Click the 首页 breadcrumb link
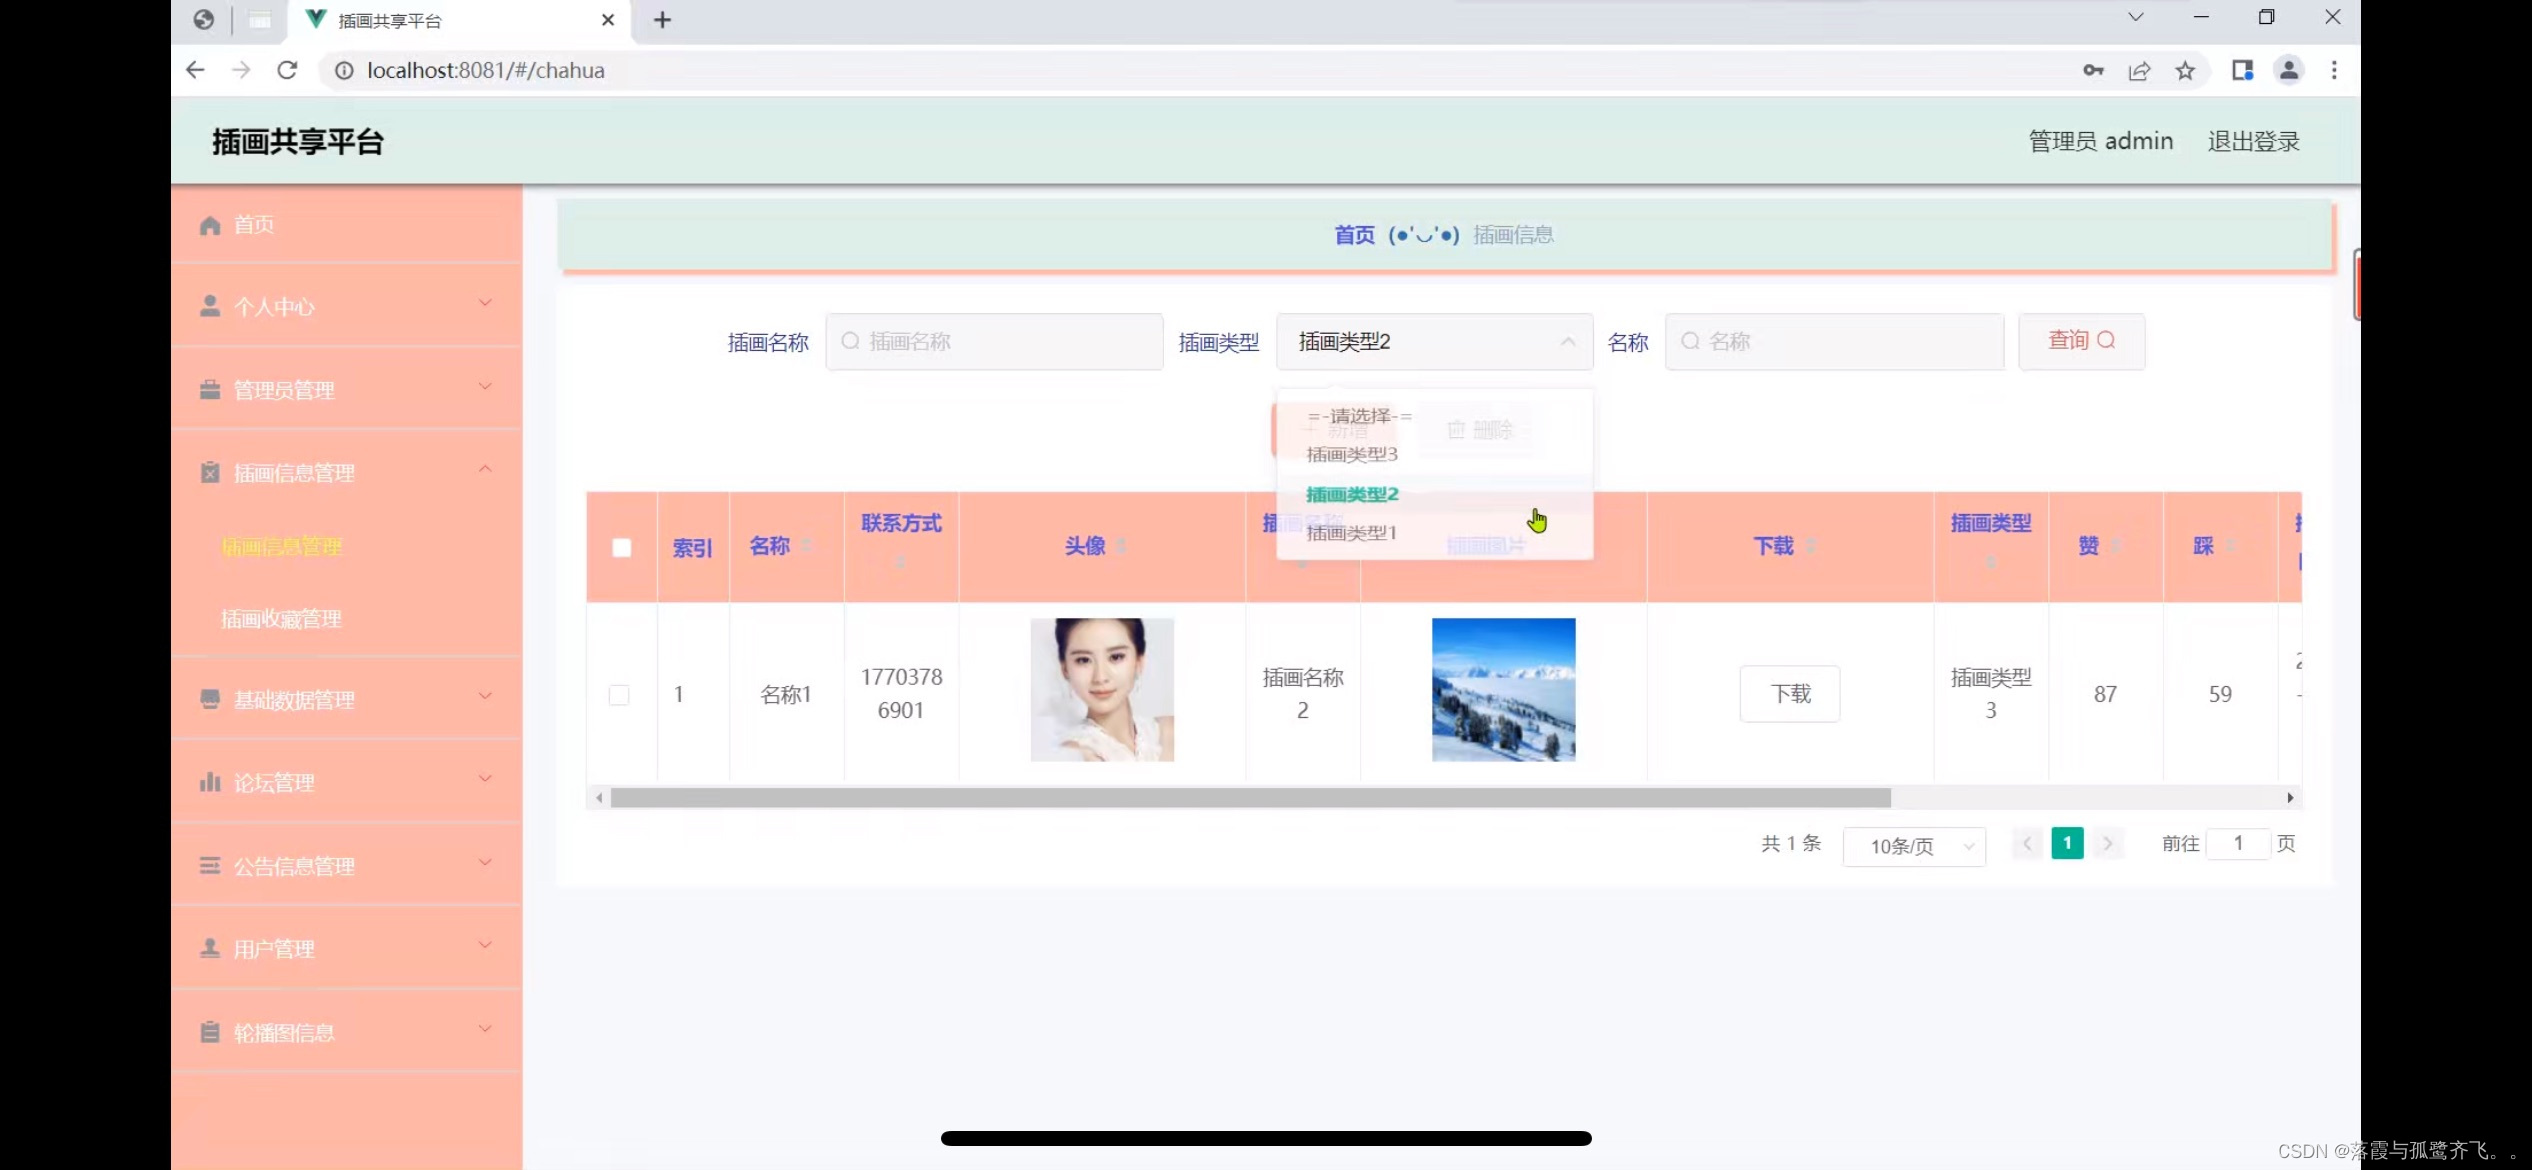 (x=1354, y=235)
